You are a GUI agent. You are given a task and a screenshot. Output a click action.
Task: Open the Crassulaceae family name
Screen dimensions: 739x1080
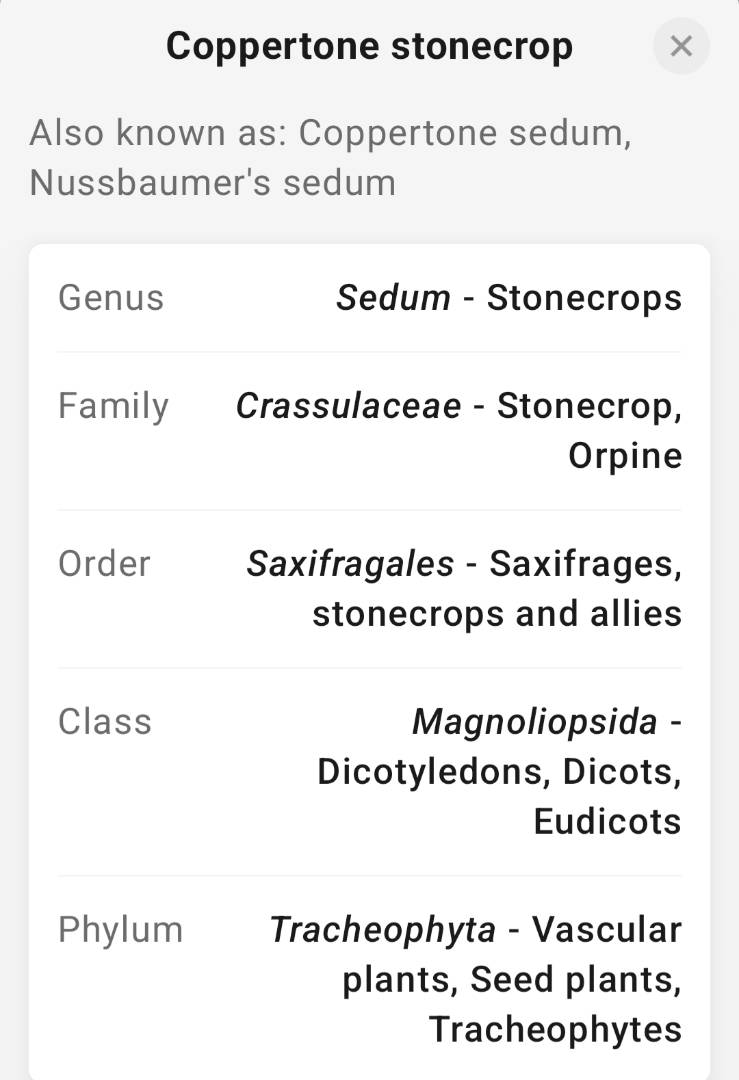348,406
